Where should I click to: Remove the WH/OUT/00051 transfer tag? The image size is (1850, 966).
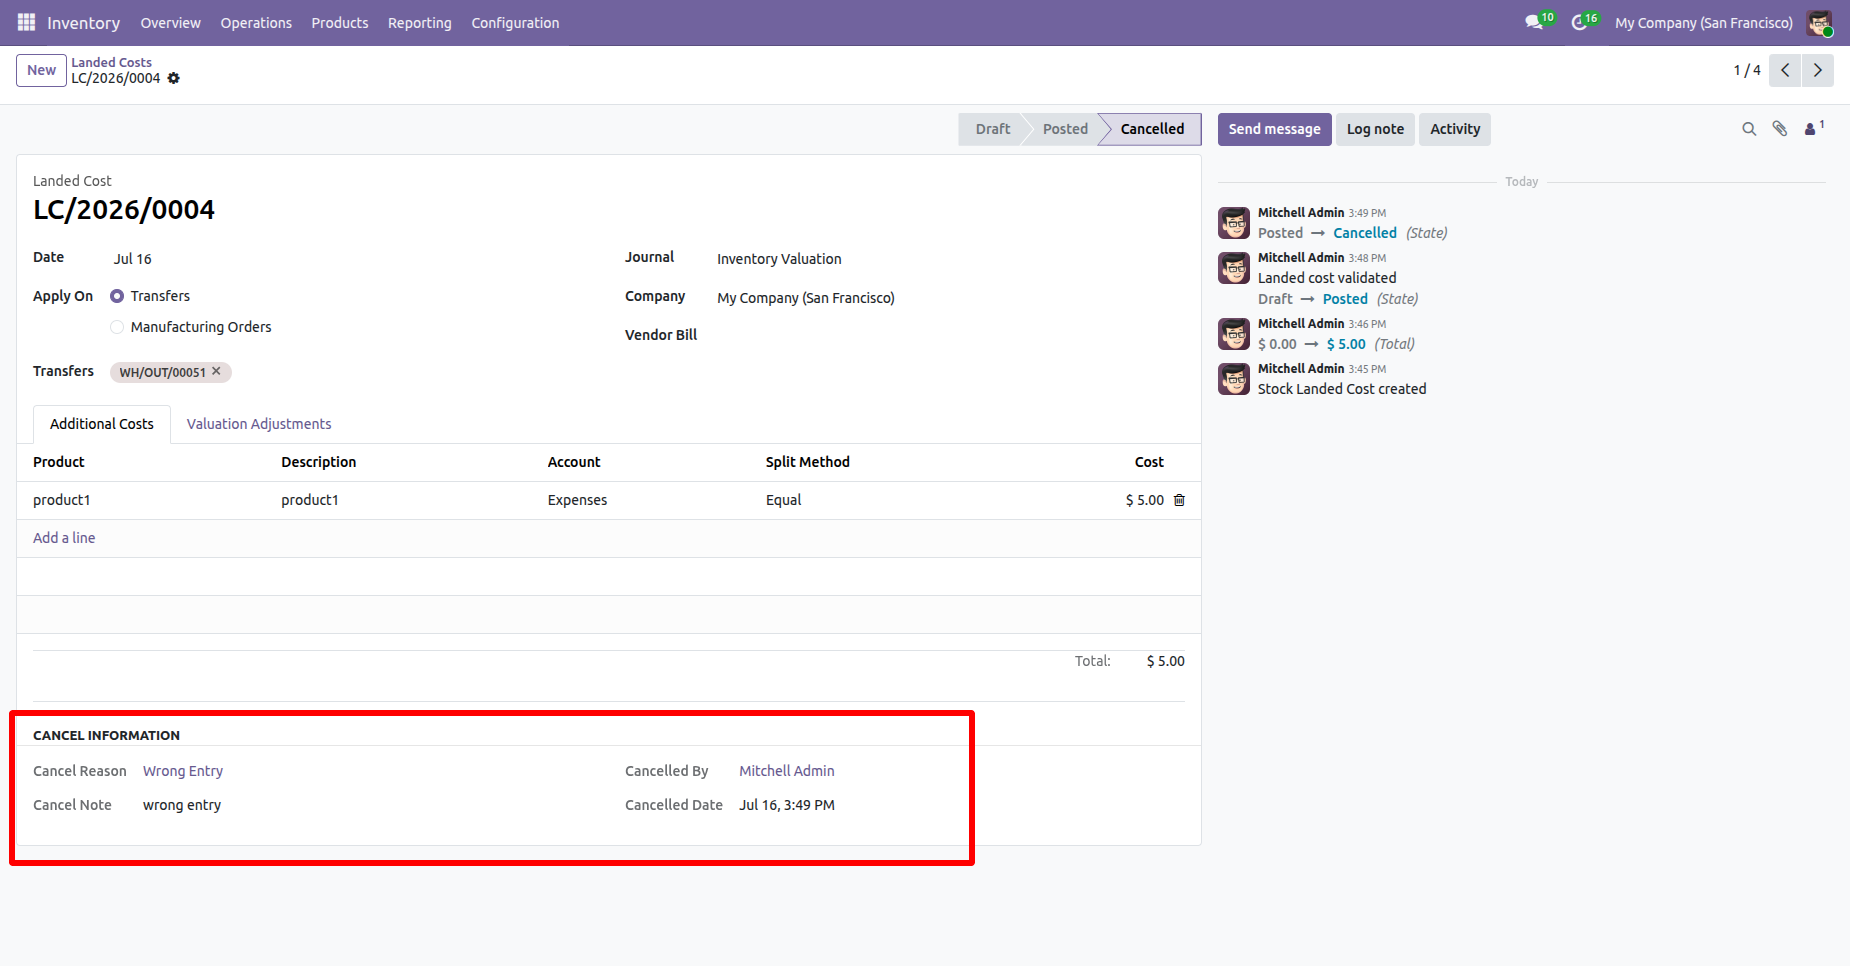[x=216, y=371]
